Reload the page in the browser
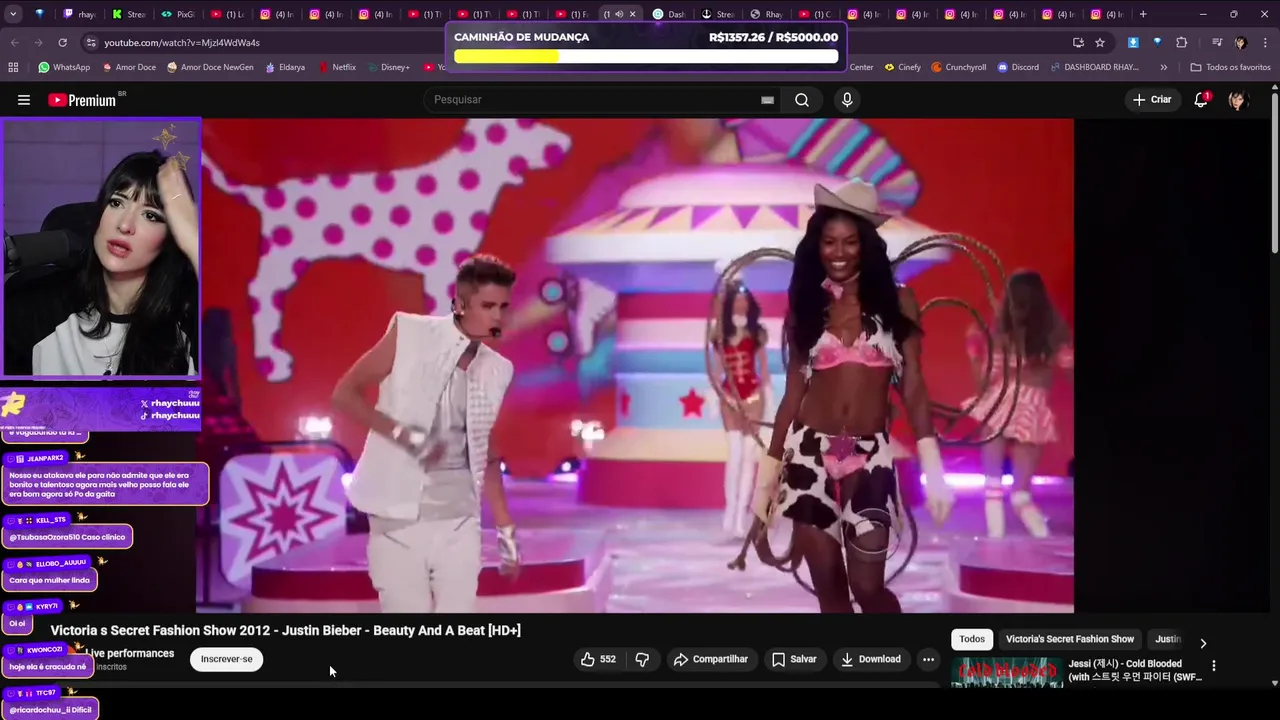 (62, 42)
